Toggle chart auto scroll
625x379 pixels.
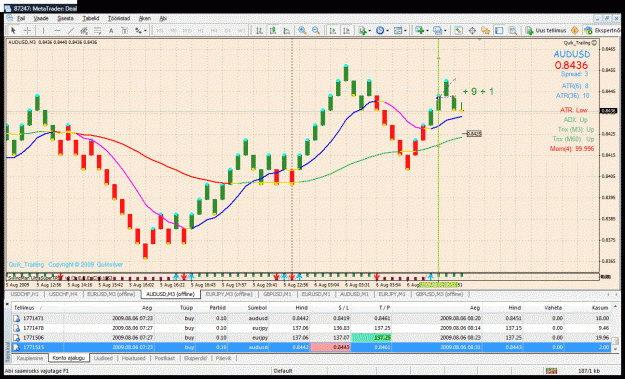click(332, 30)
